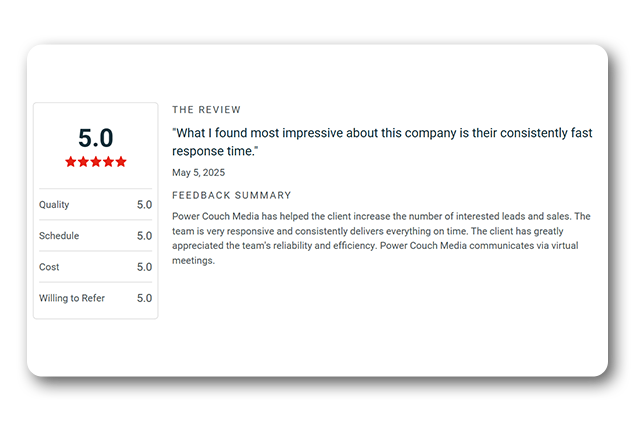The image size is (635, 421).
Task: Click the FEEDBACK SUMMARY heading
Action: point(232,196)
